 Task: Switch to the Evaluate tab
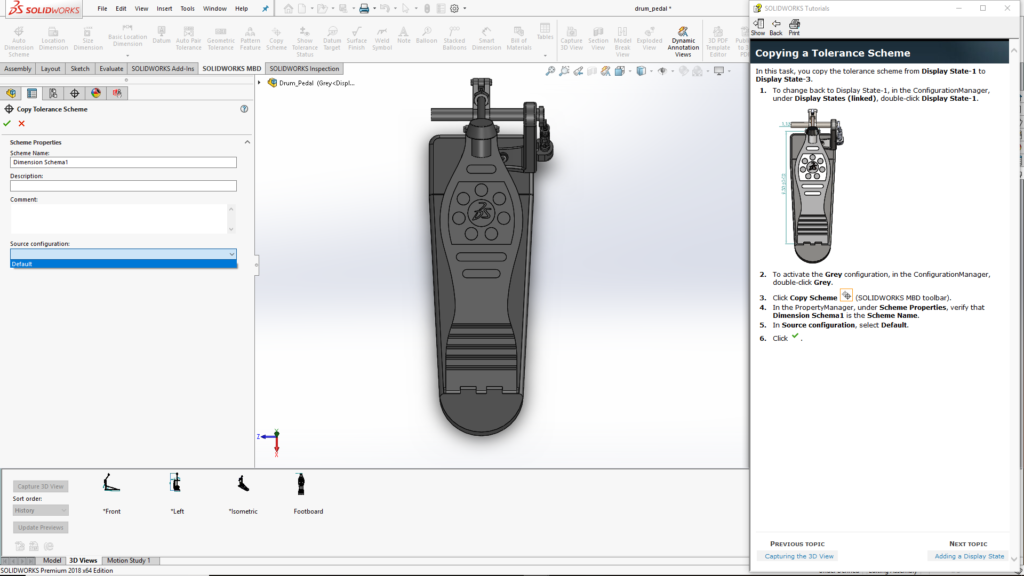pos(111,69)
